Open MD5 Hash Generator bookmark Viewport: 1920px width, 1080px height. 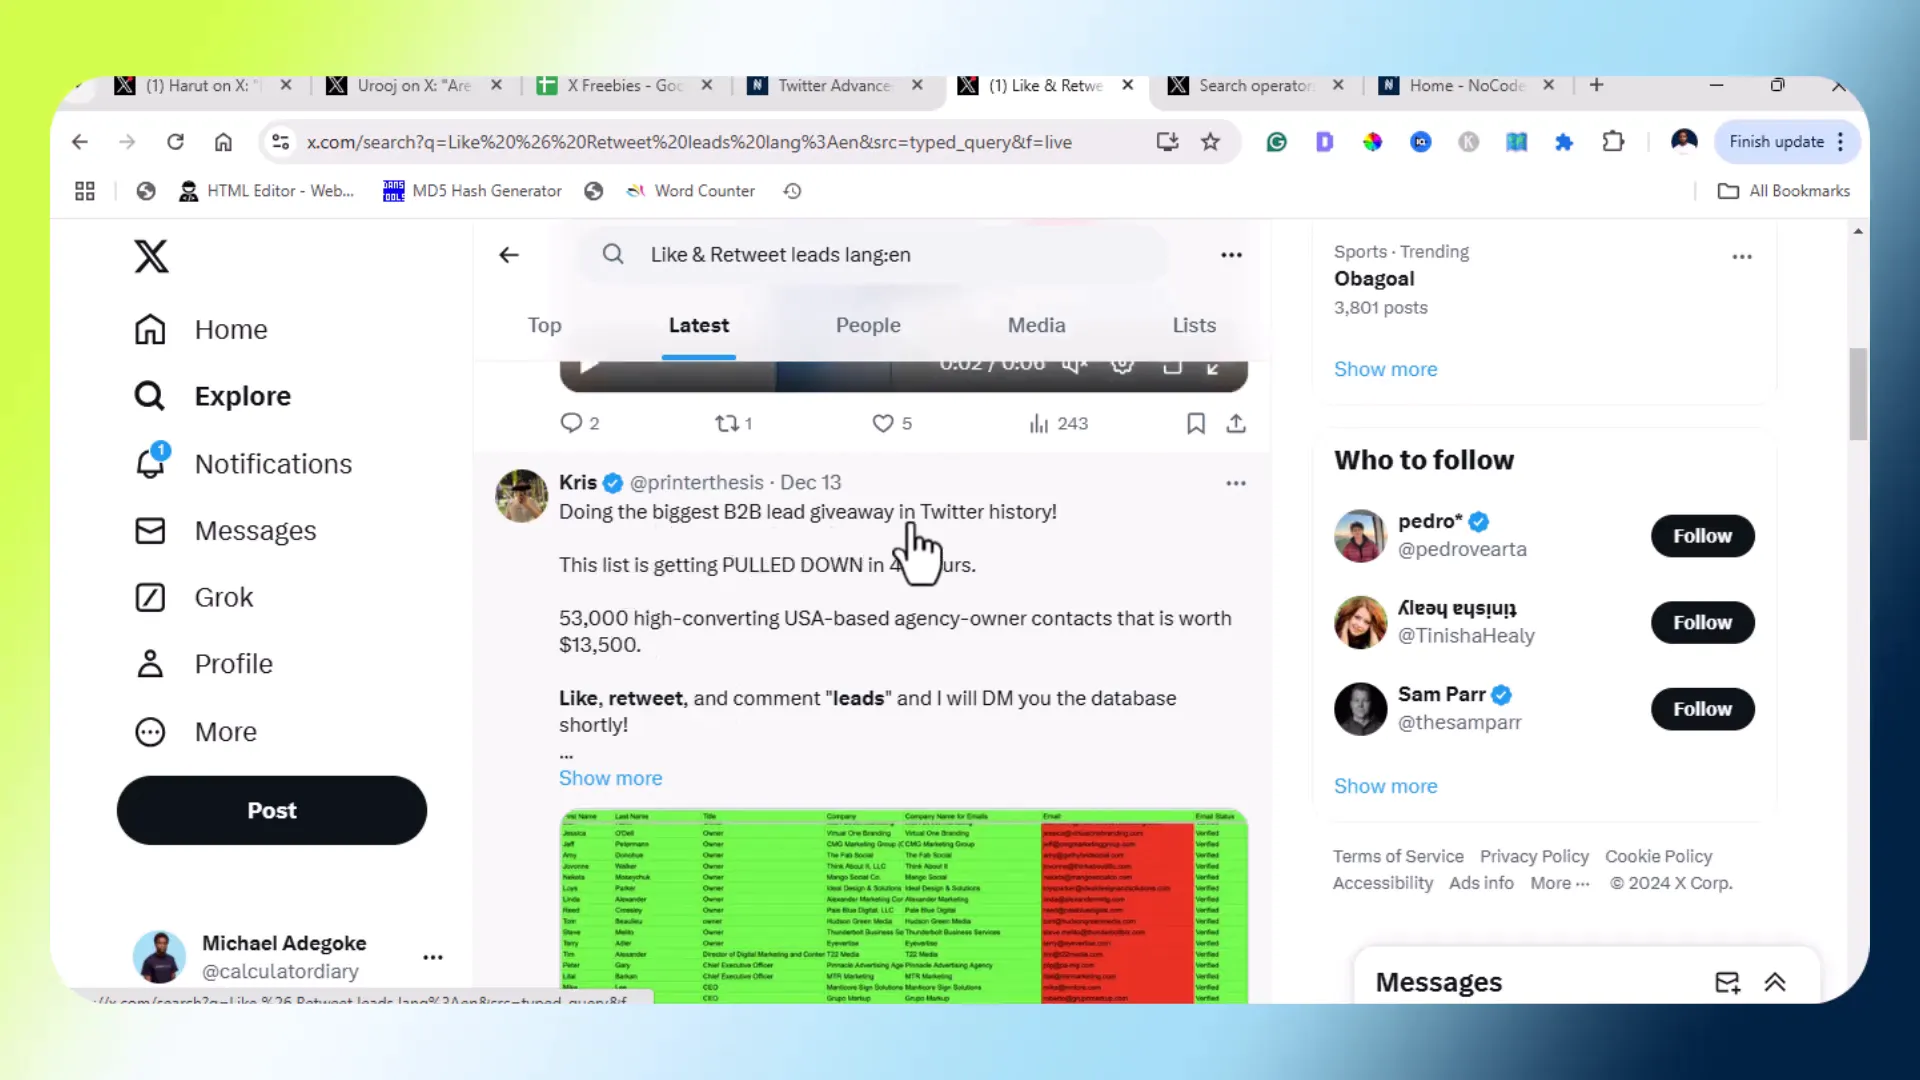tap(472, 191)
